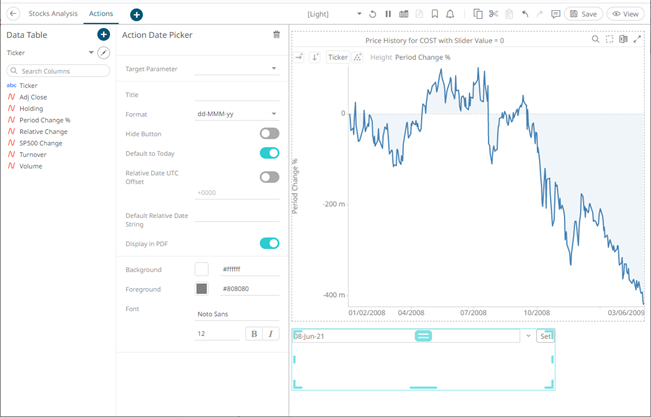Switch to the Stocks Analysis tab
Viewport: 651px width, 417px height.
(53, 14)
